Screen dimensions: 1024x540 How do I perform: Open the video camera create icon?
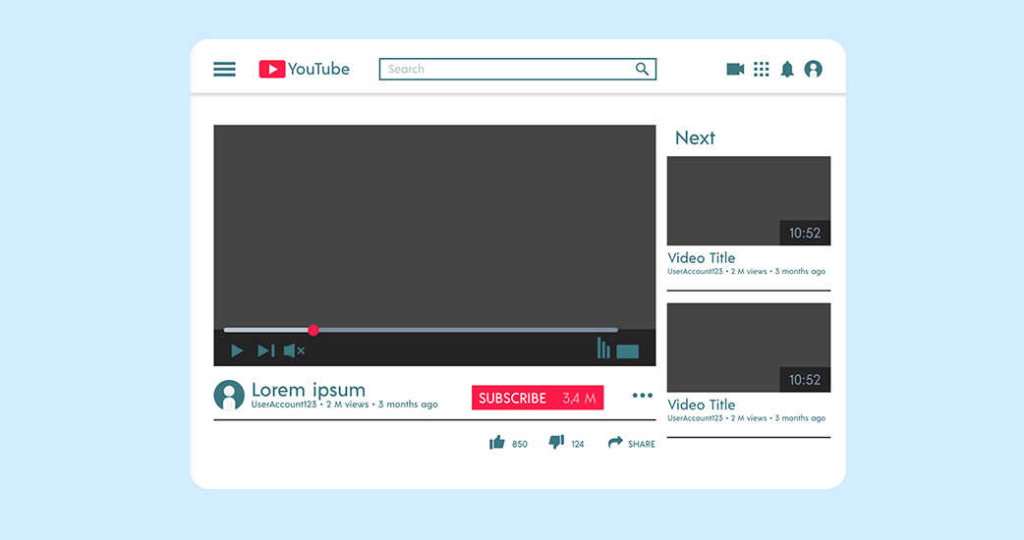(x=735, y=69)
